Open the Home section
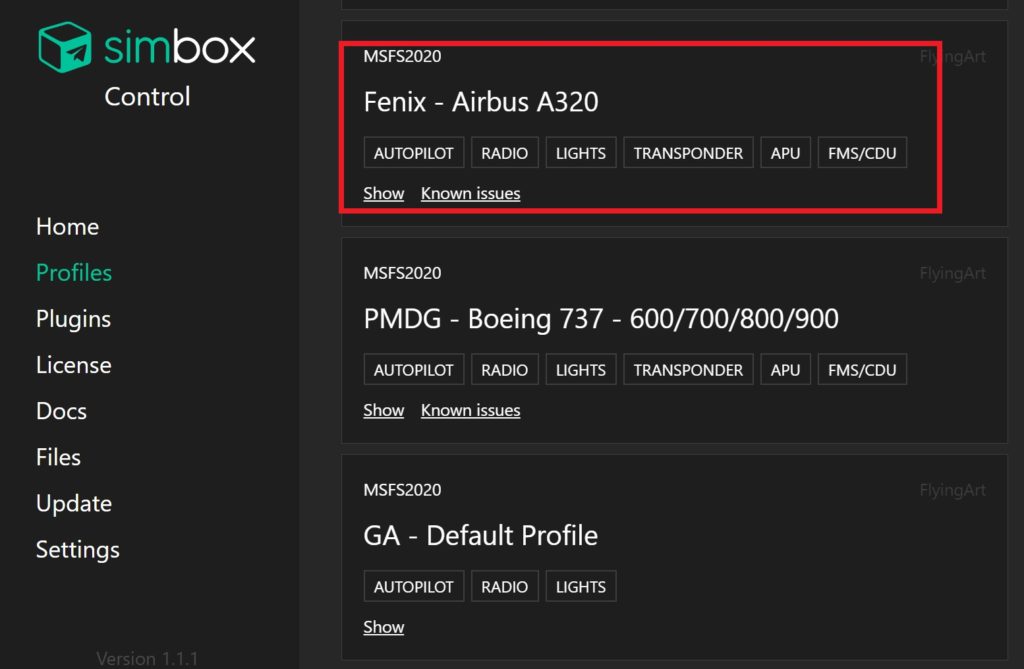 pyautogui.click(x=67, y=226)
